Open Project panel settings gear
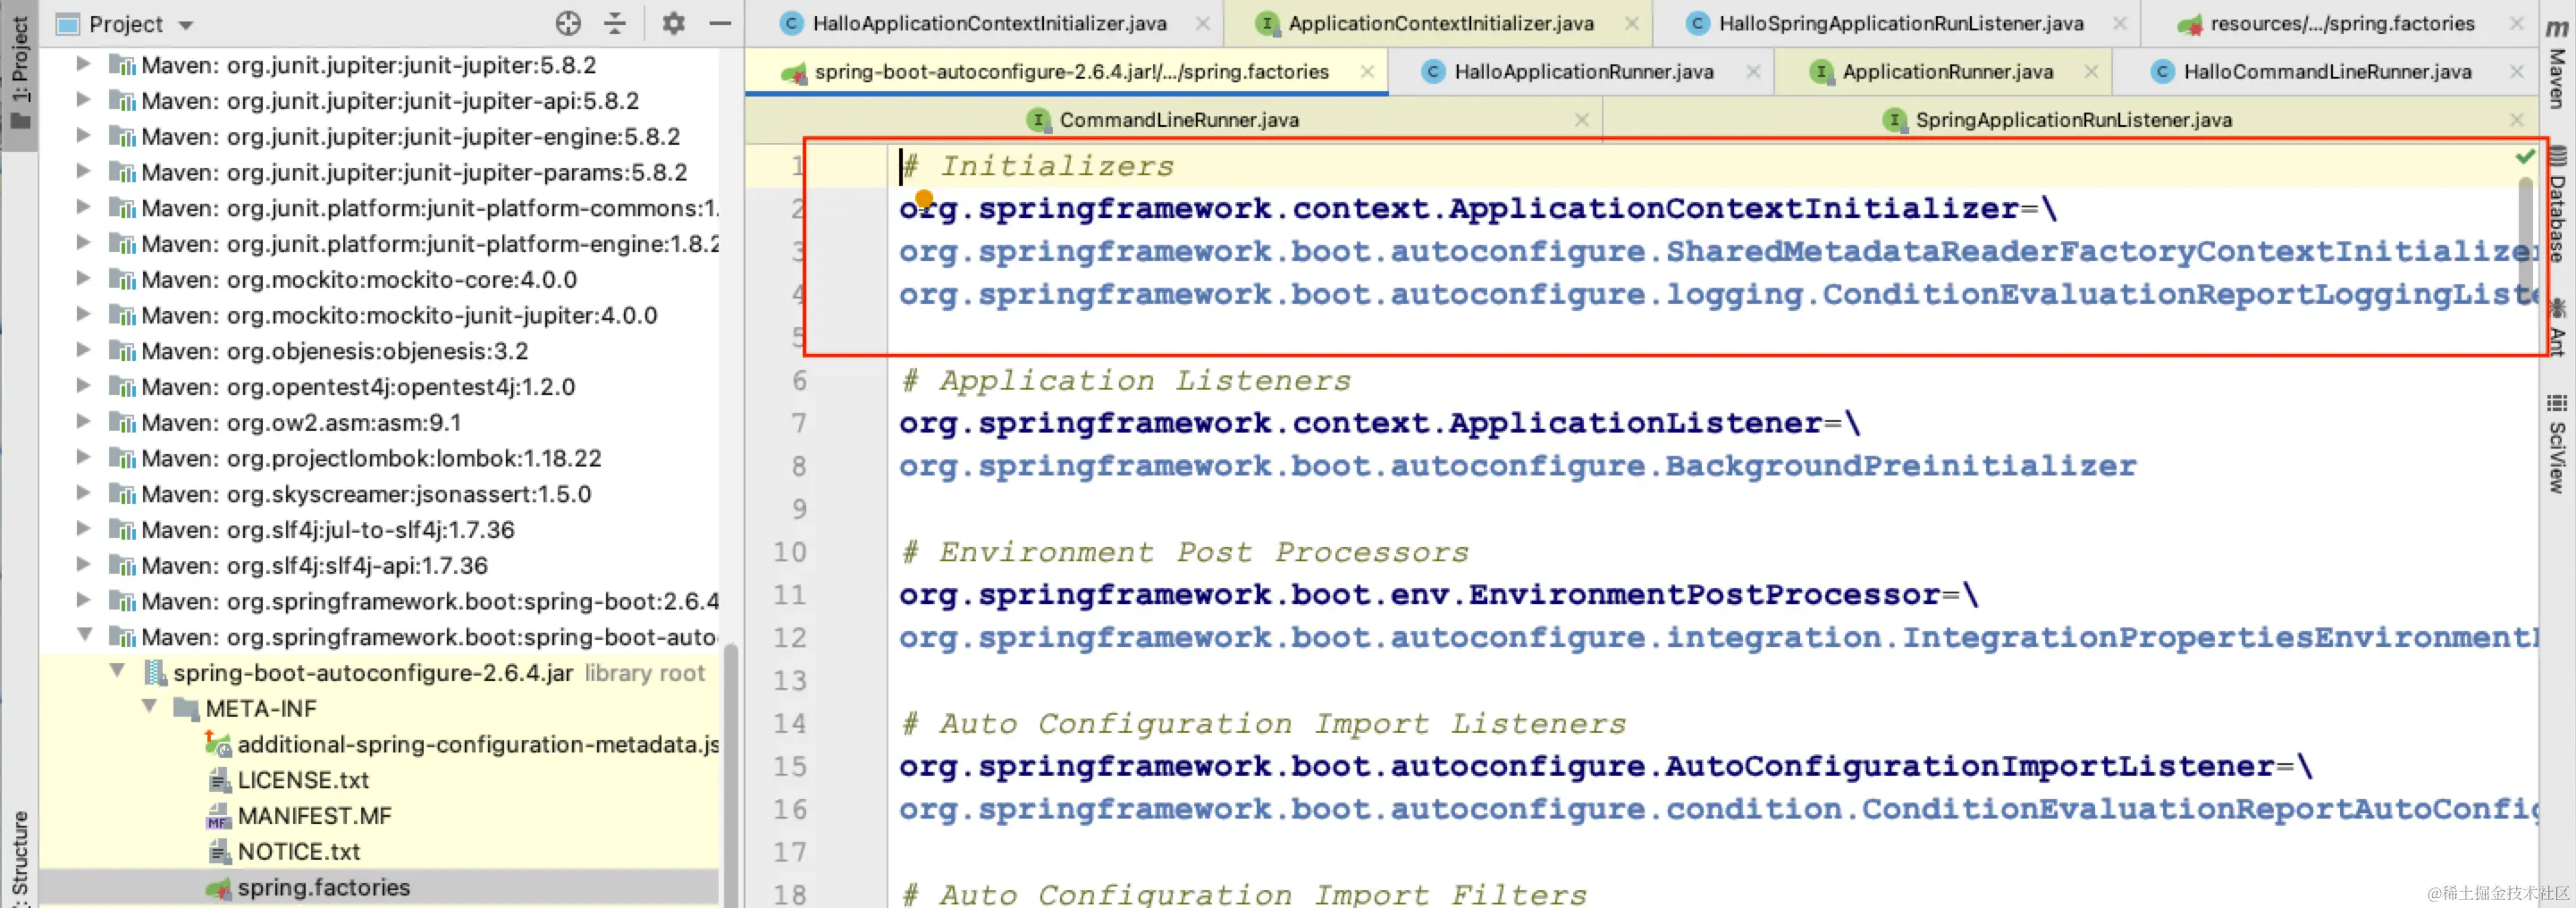 pos(674,23)
